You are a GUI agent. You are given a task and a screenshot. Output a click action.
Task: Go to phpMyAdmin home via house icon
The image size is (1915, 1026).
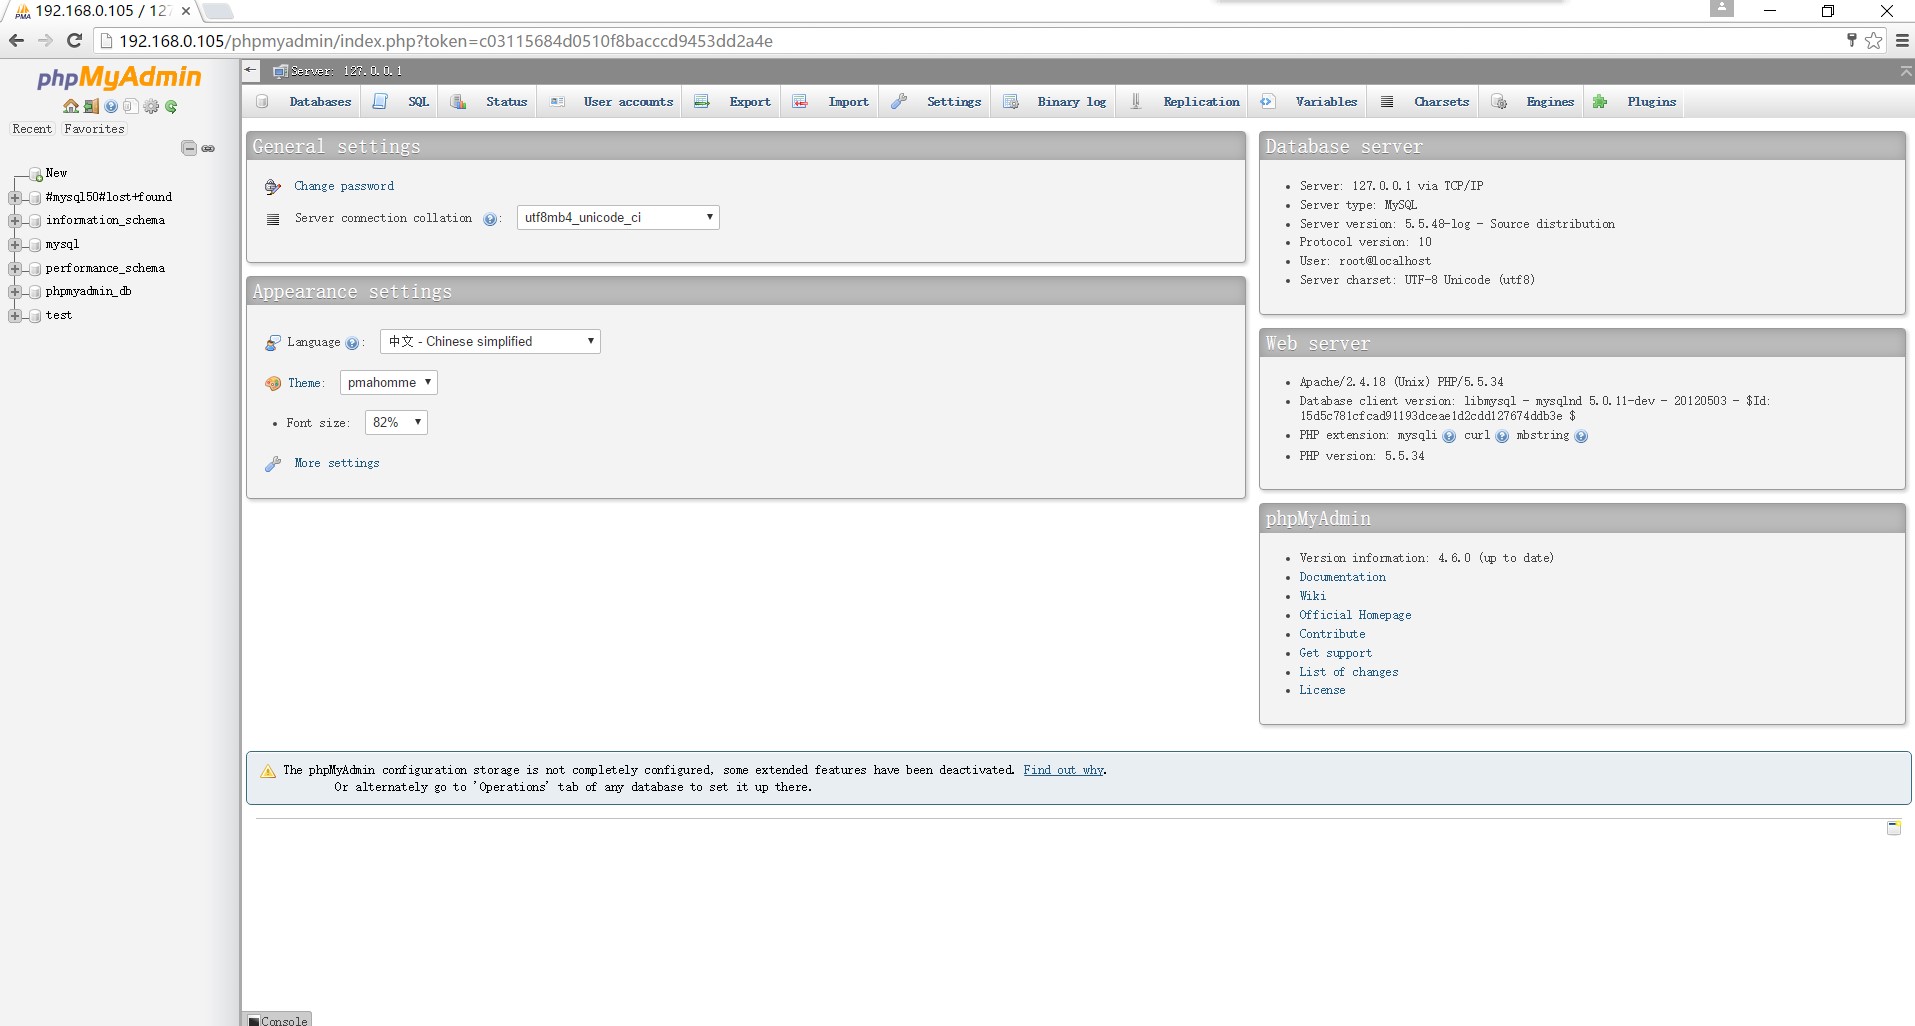tap(71, 106)
